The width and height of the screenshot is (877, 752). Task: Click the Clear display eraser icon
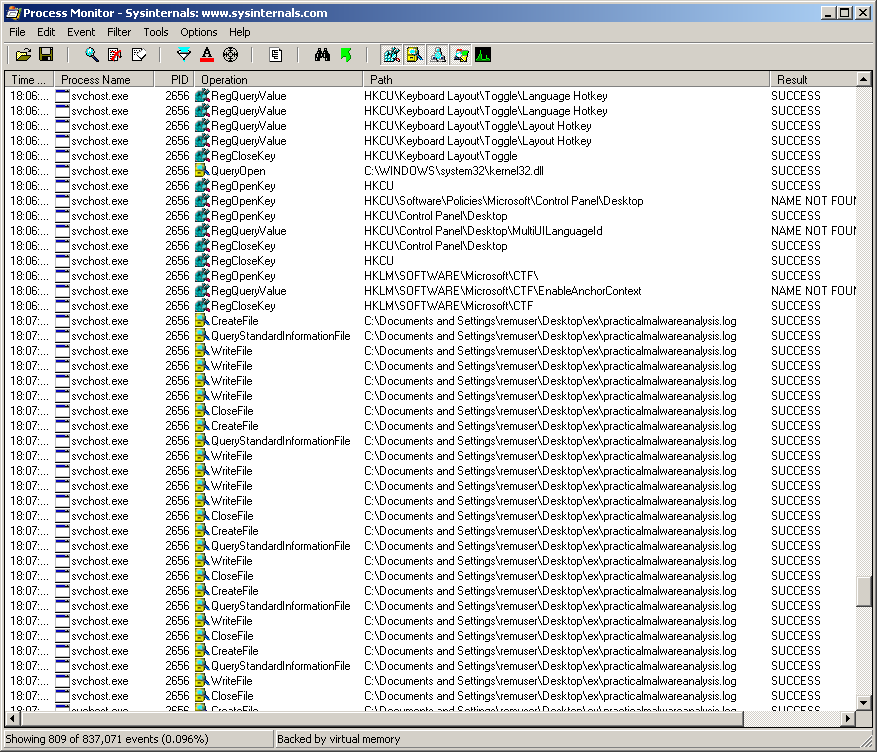coord(139,55)
